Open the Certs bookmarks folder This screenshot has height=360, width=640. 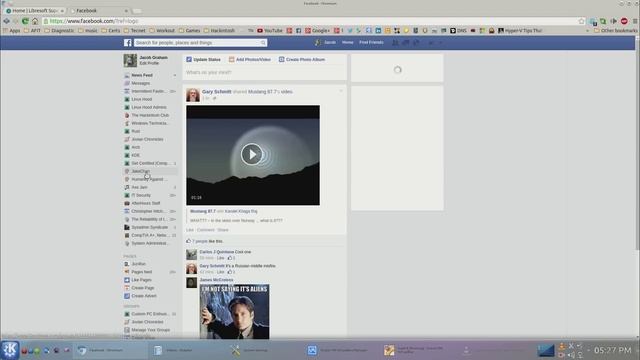pyautogui.click(x=111, y=31)
